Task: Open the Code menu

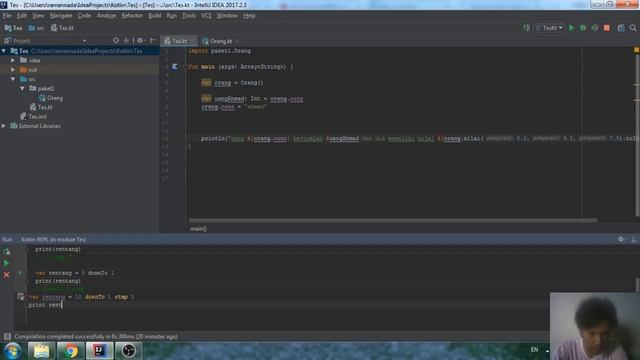Action: (84, 16)
